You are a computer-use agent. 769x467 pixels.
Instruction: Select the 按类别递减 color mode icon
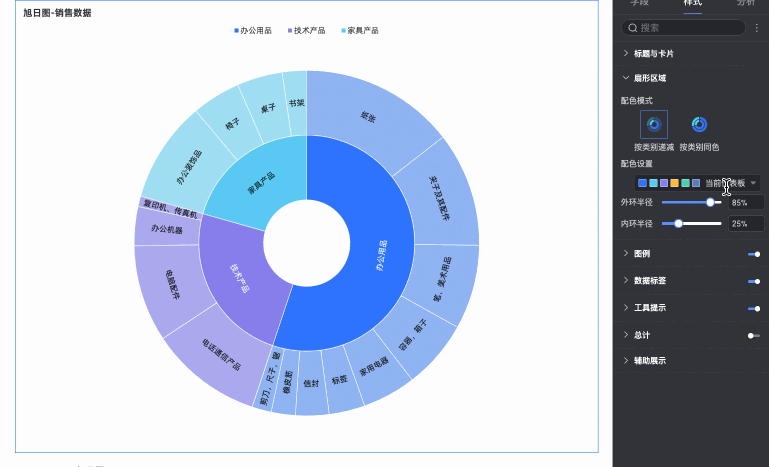pos(654,124)
